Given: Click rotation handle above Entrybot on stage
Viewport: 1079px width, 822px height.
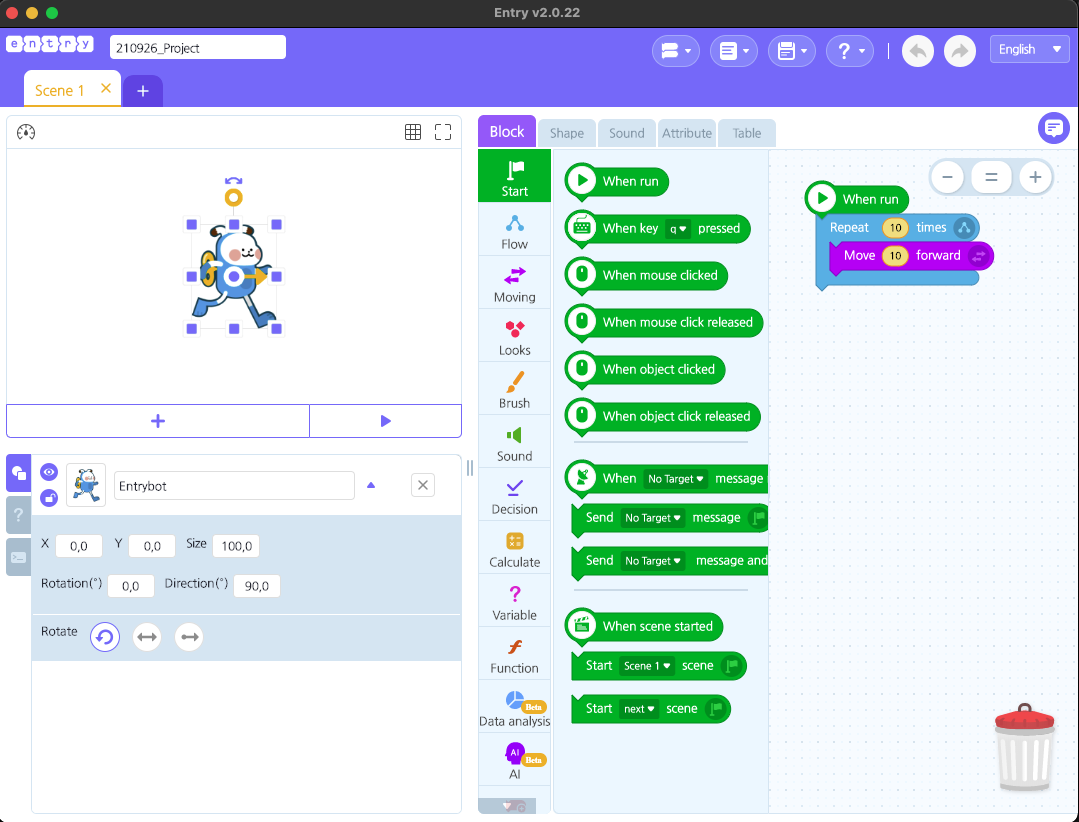Looking at the screenshot, I should coord(234,198).
